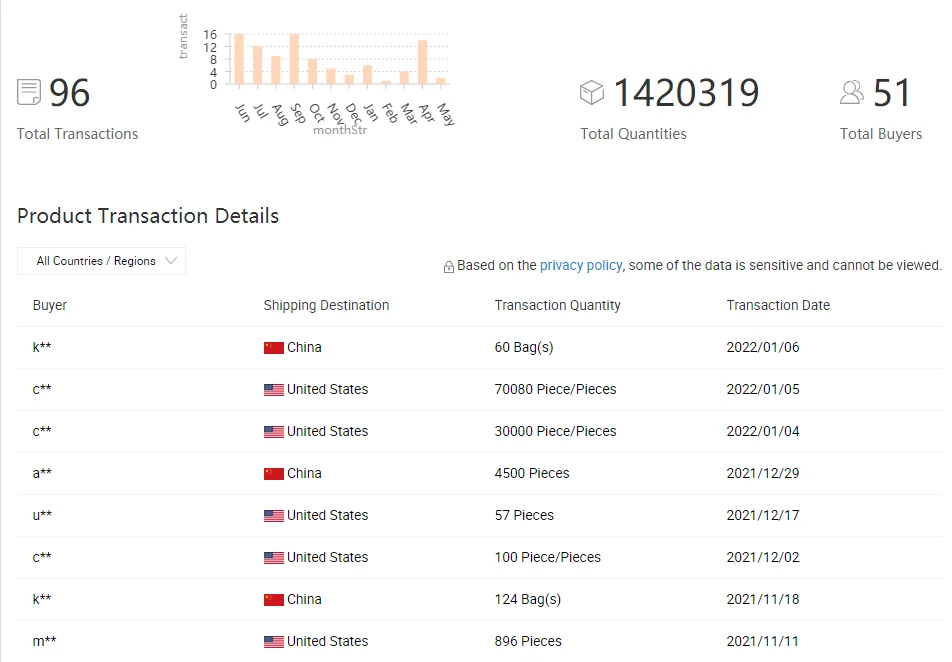
Task: Click the privacy lock icon
Action: point(449,267)
